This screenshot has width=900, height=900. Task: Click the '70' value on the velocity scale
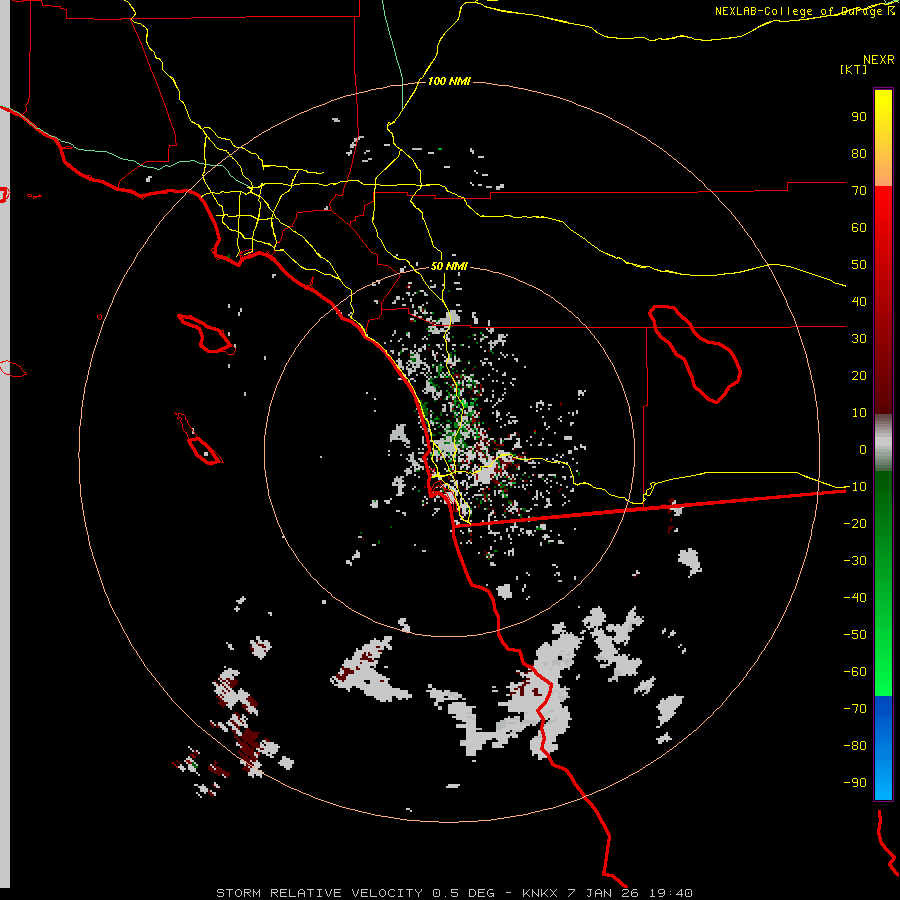tap(859, 191)
